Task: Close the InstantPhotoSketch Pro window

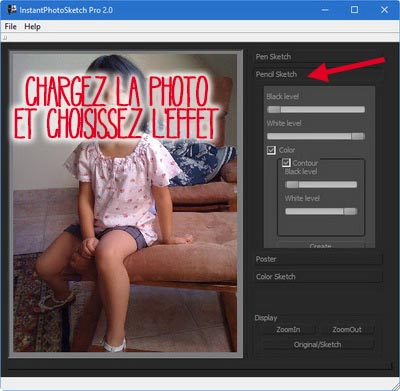Action: pyautogui.click(x=384, y=10)
